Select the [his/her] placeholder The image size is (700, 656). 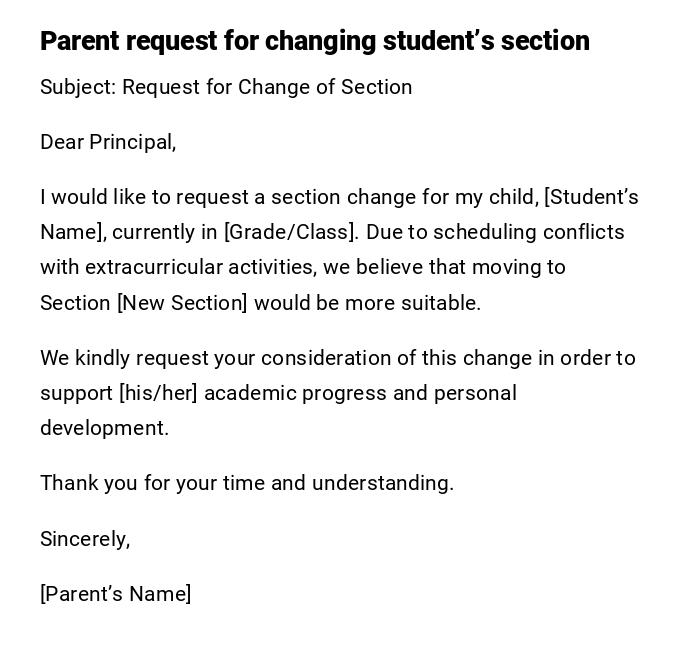[158, 393]
